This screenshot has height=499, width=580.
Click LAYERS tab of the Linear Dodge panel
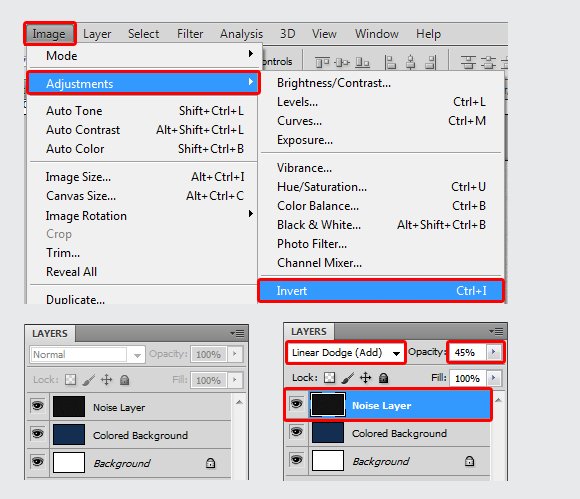tap(308, 331)
